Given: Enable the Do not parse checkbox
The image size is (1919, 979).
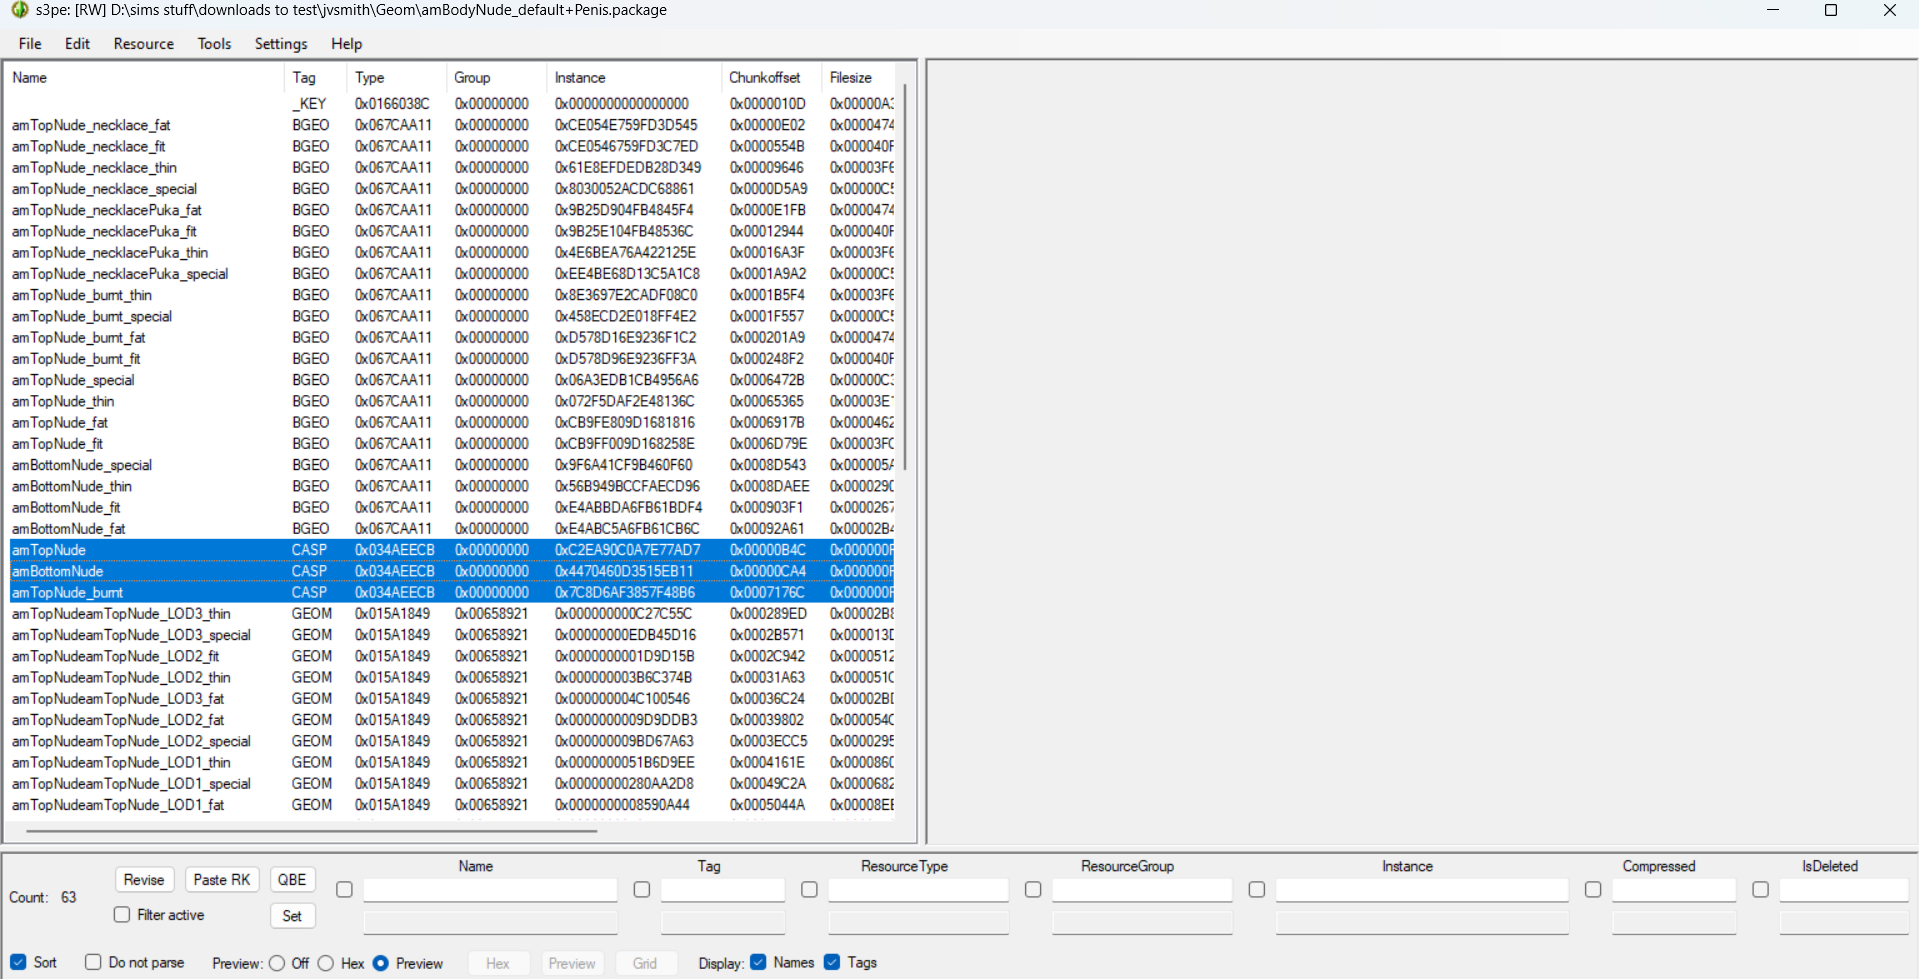Looking at the screenshot, I should pos(93,962).
